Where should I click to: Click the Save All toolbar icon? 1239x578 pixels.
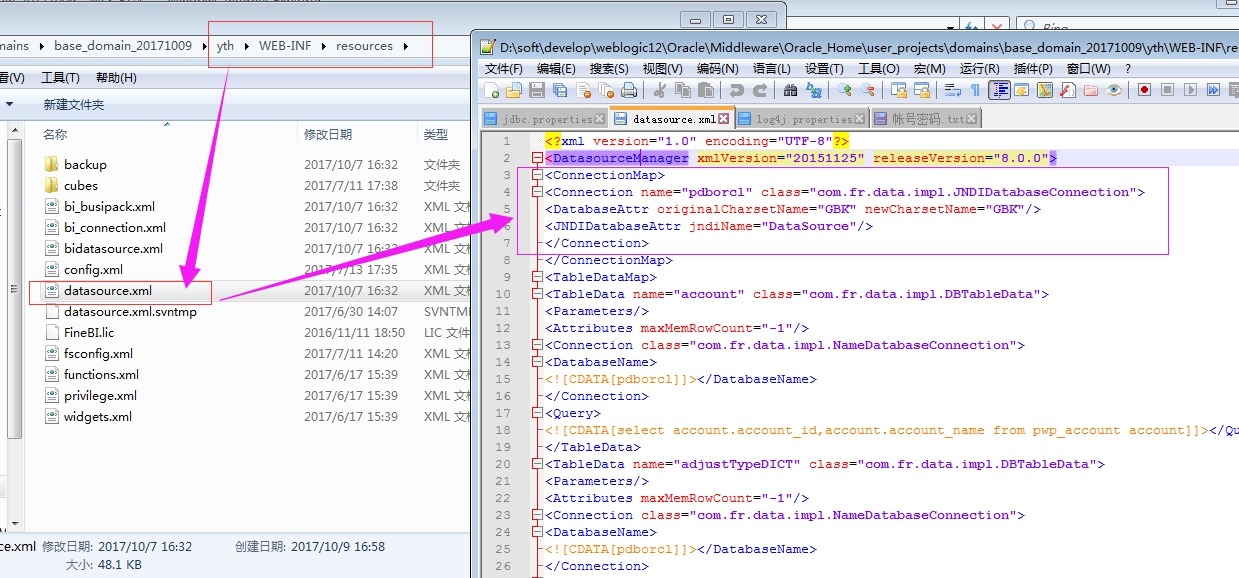point(559,90)
